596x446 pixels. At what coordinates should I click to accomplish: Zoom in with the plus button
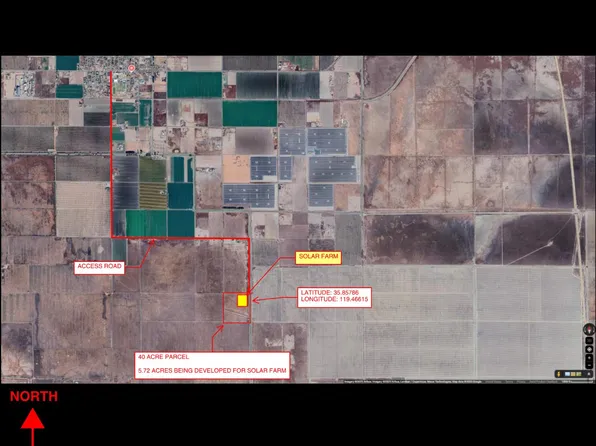[x=589, y=358]
